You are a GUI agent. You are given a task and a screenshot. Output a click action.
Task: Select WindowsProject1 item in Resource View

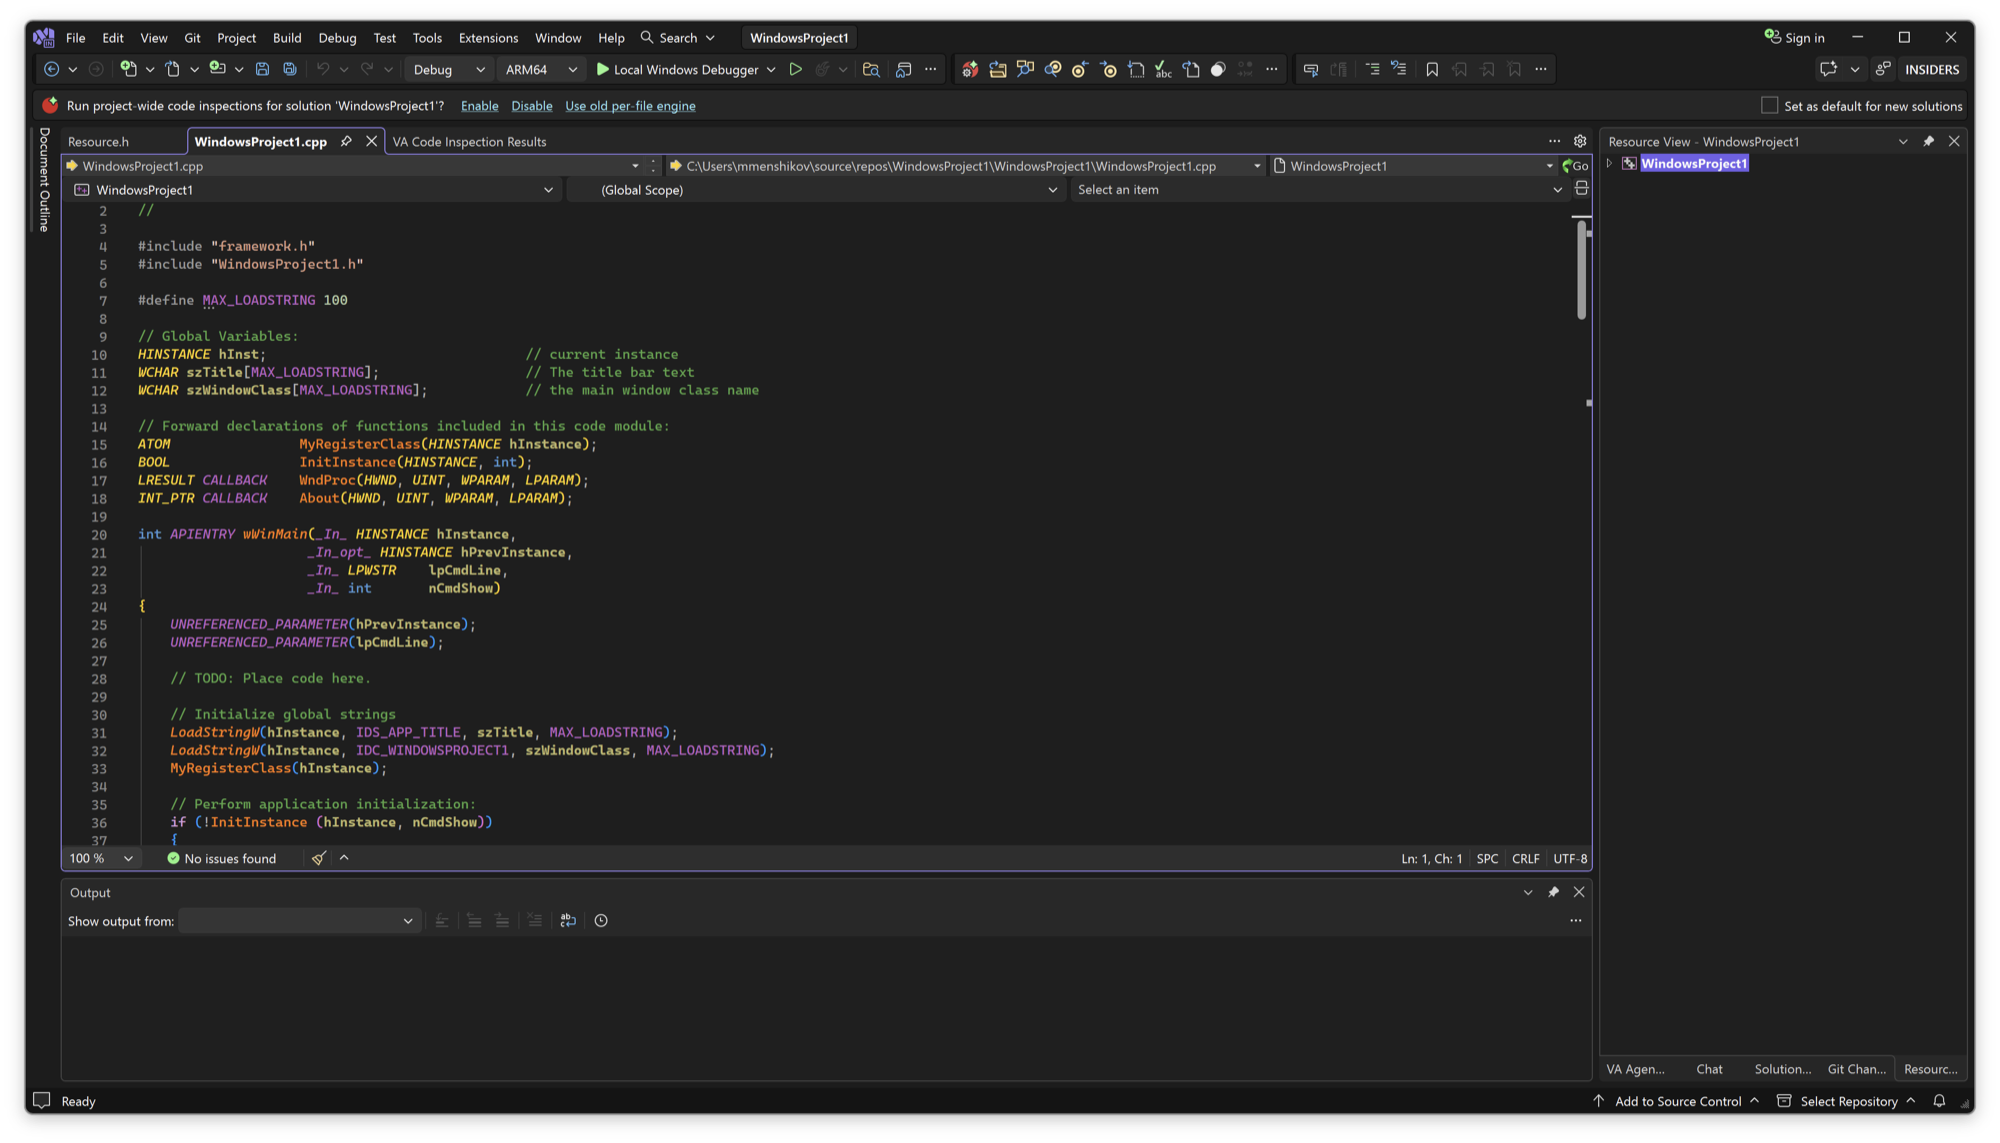[x=1694, y=163]
